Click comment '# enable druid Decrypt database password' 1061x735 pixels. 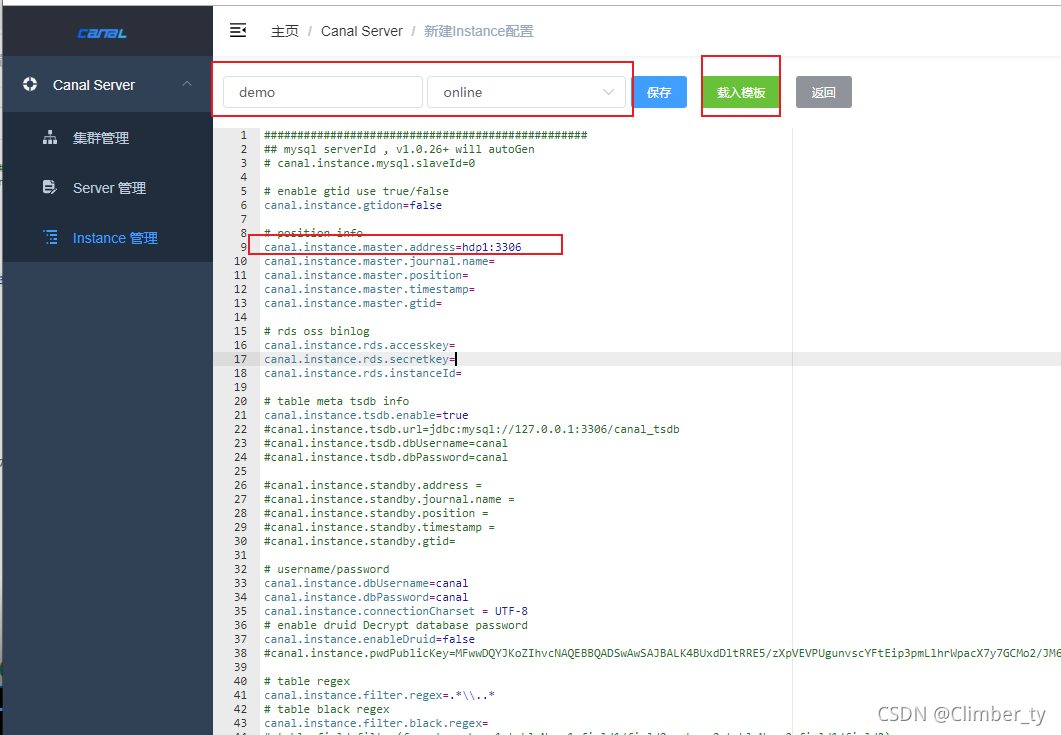[x=396, y=625]
